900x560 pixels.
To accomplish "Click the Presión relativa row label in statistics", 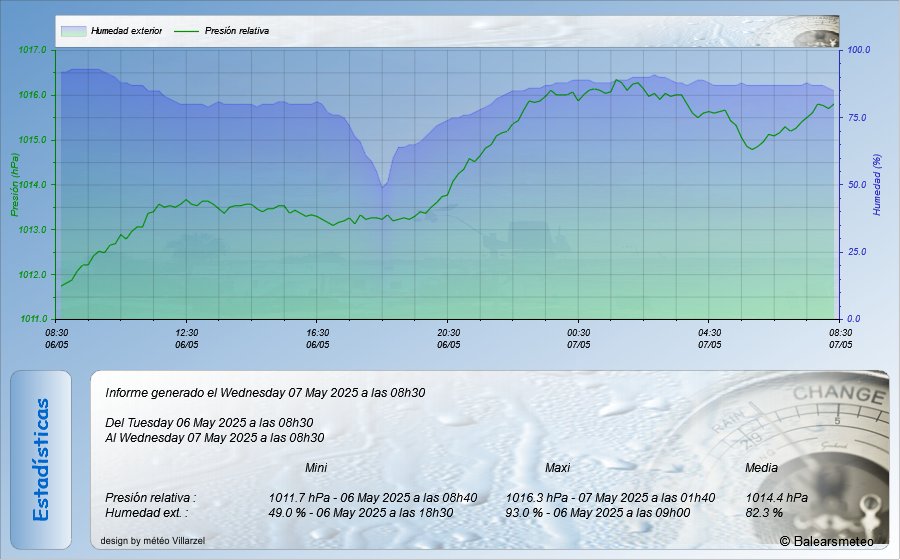I will 150,497.
